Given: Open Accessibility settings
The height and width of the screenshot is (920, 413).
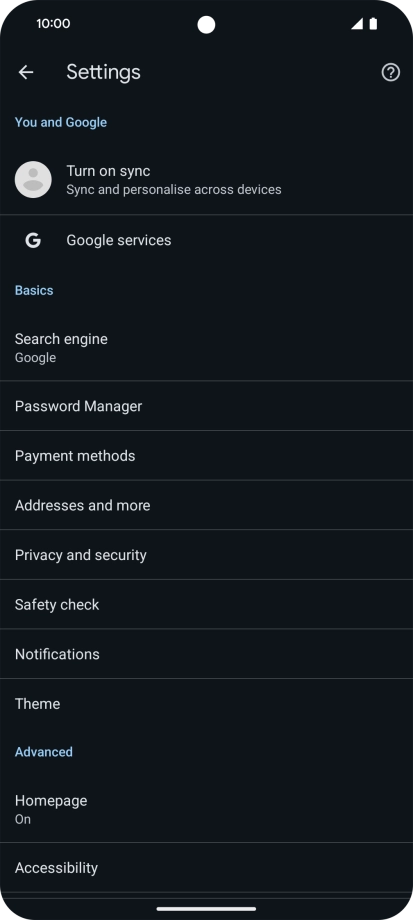Looking at the screenshot, I should (206, 868).
